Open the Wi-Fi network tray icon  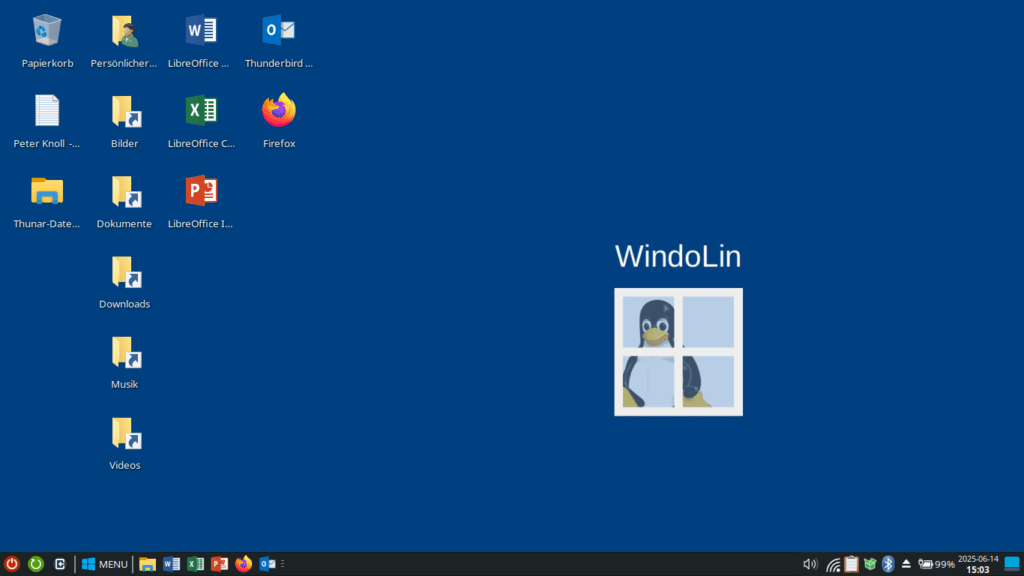click(833, 564)
